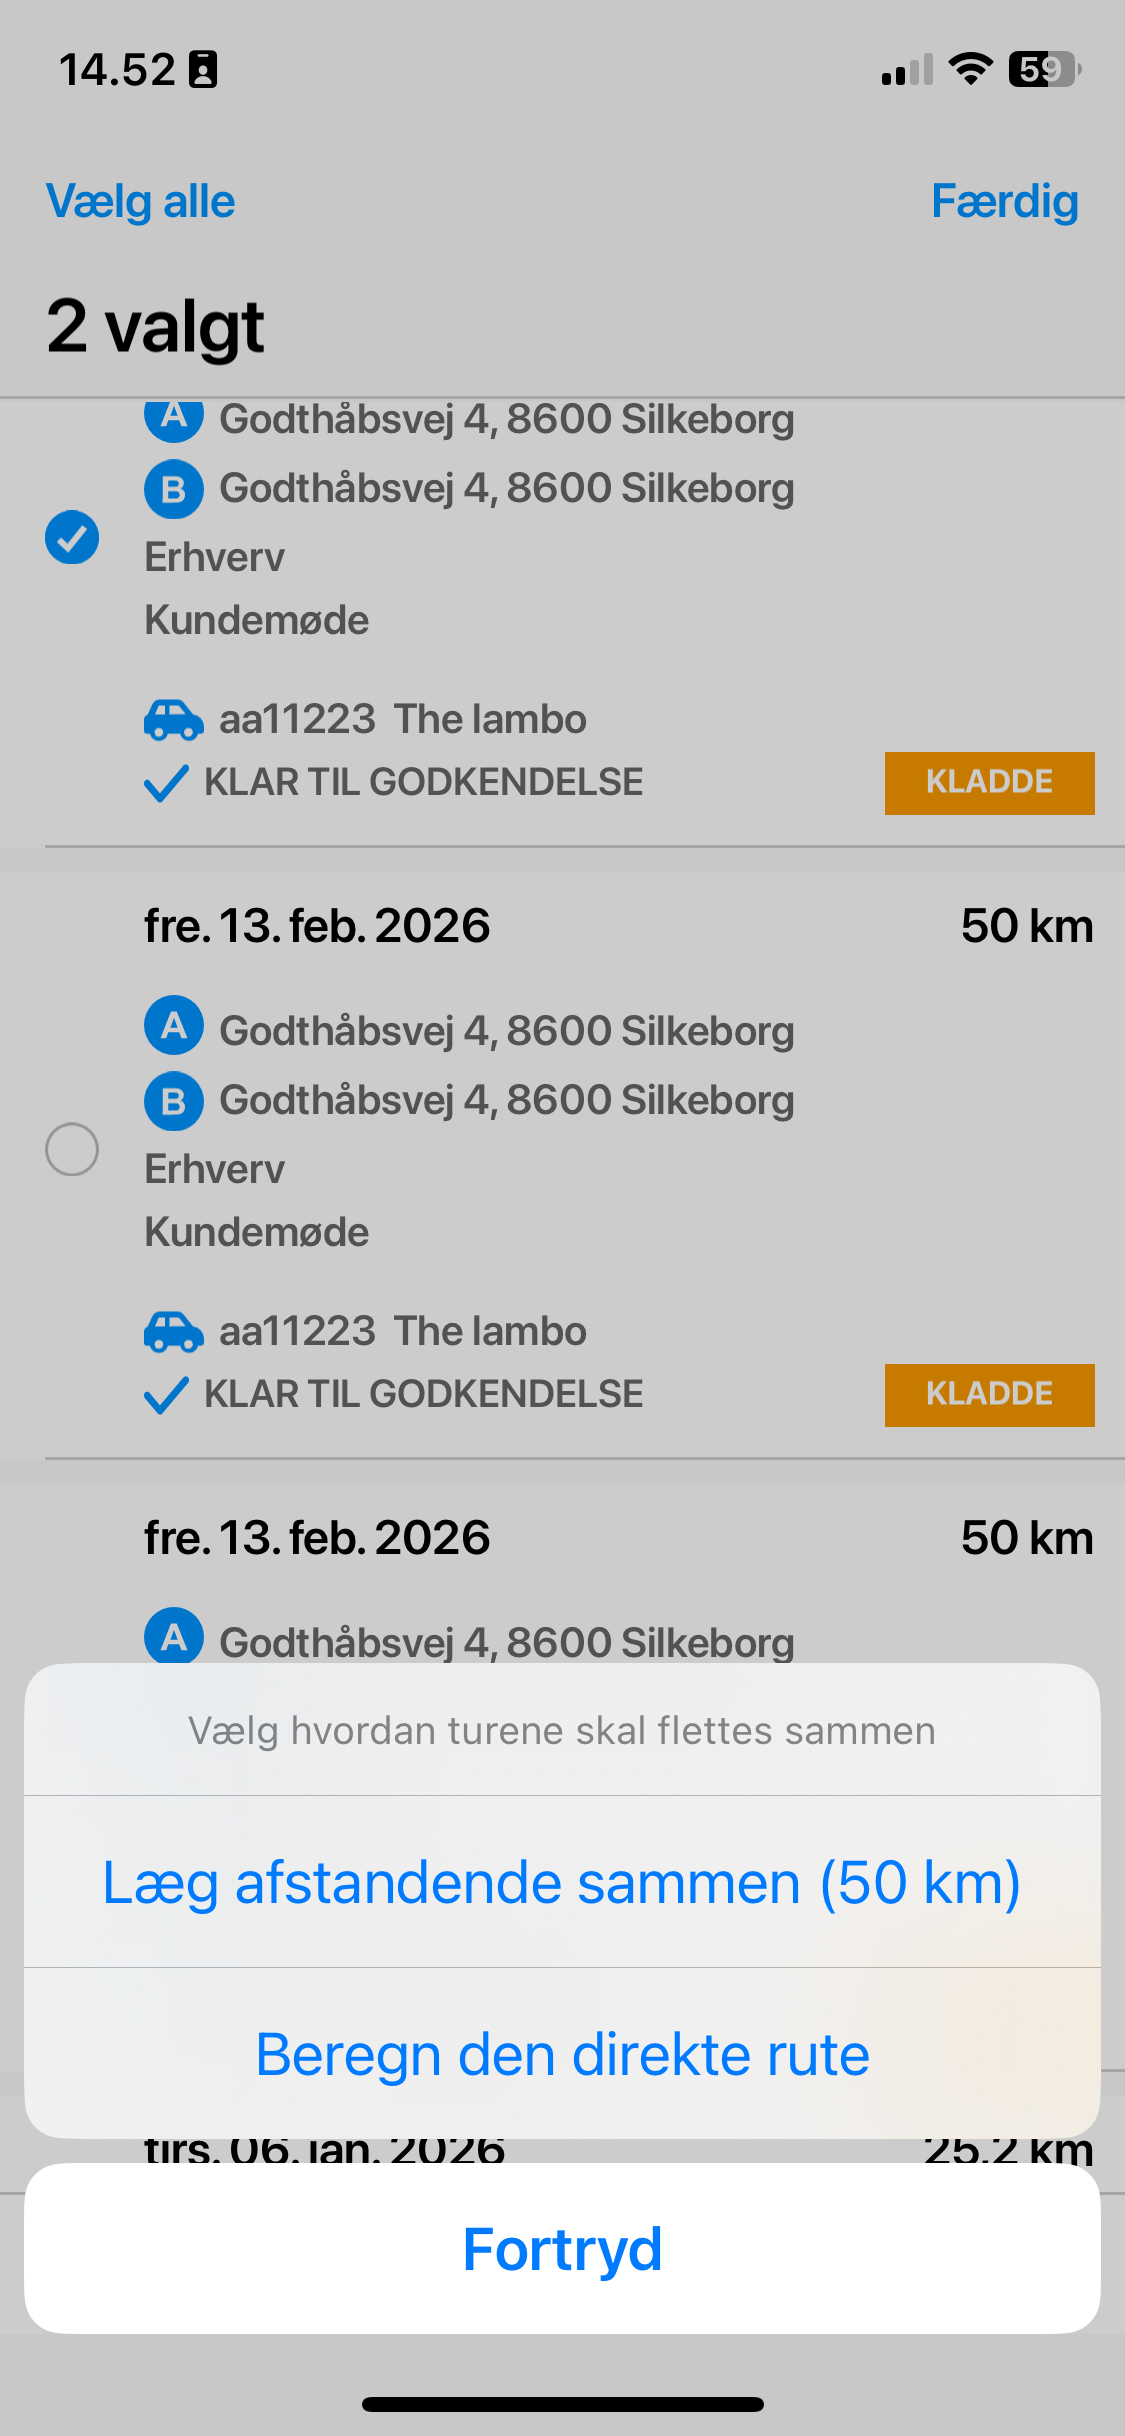The image size is (1125, 2436).
Task: Tap the 2 valgt heading
Action: (155, 326)
